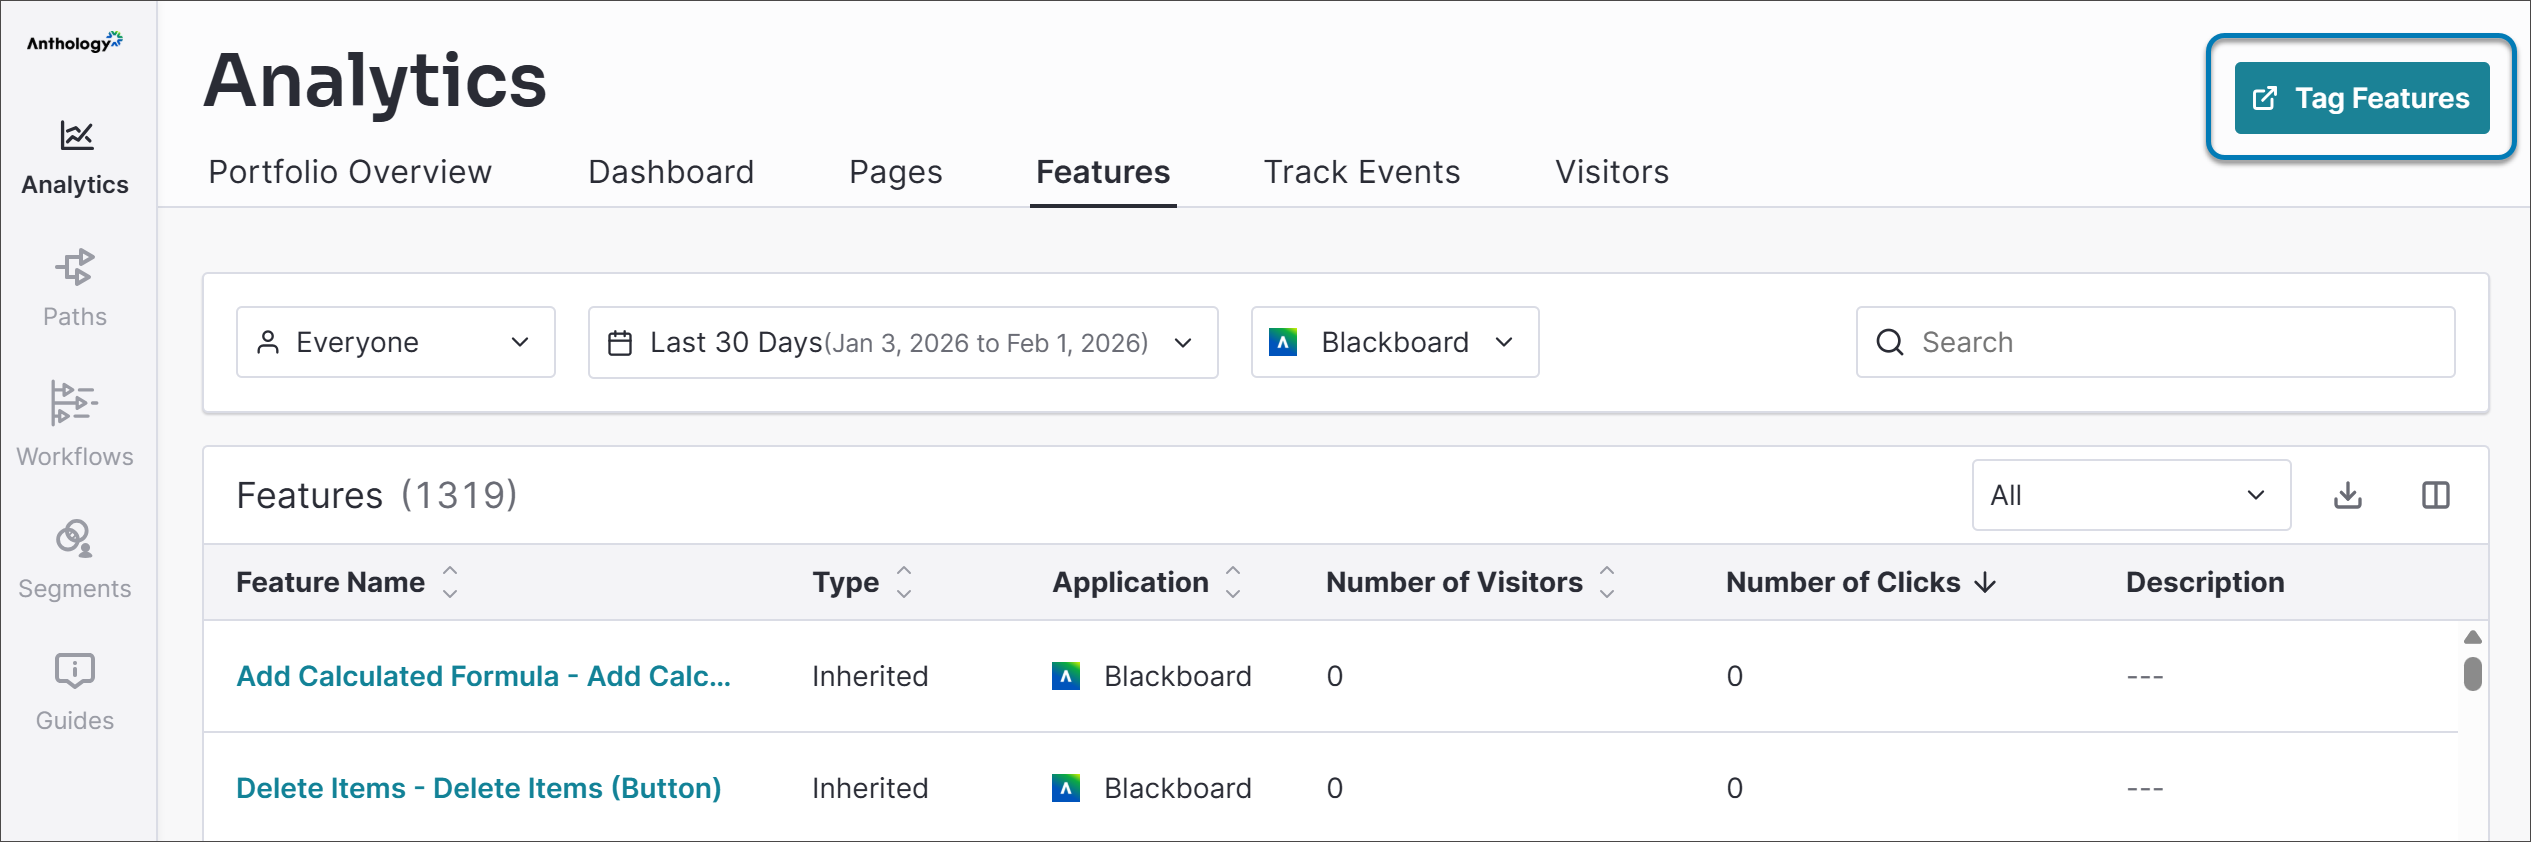
Task: Expand the Everyone segment dropdown
Action: [x=395, y=342]
